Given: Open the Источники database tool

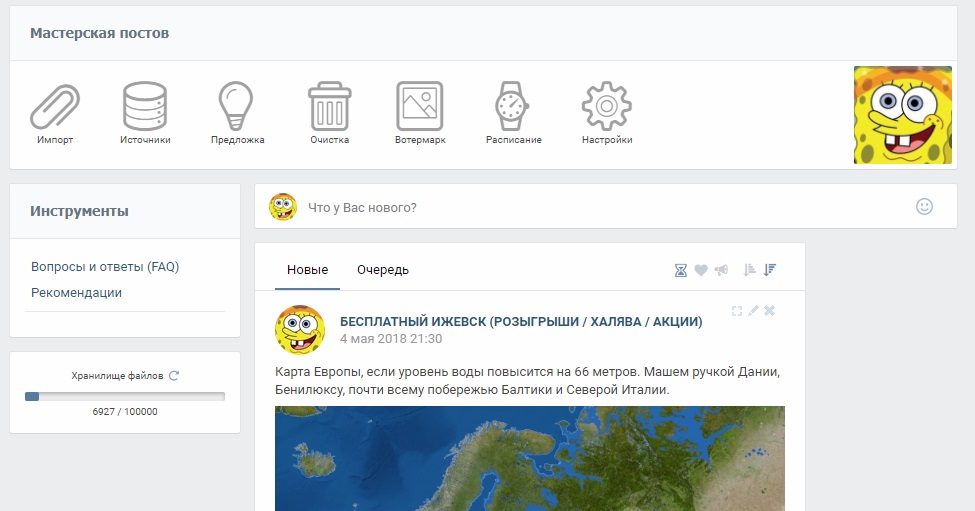Looking at the screenshot, I should click(x=145, y=113).
